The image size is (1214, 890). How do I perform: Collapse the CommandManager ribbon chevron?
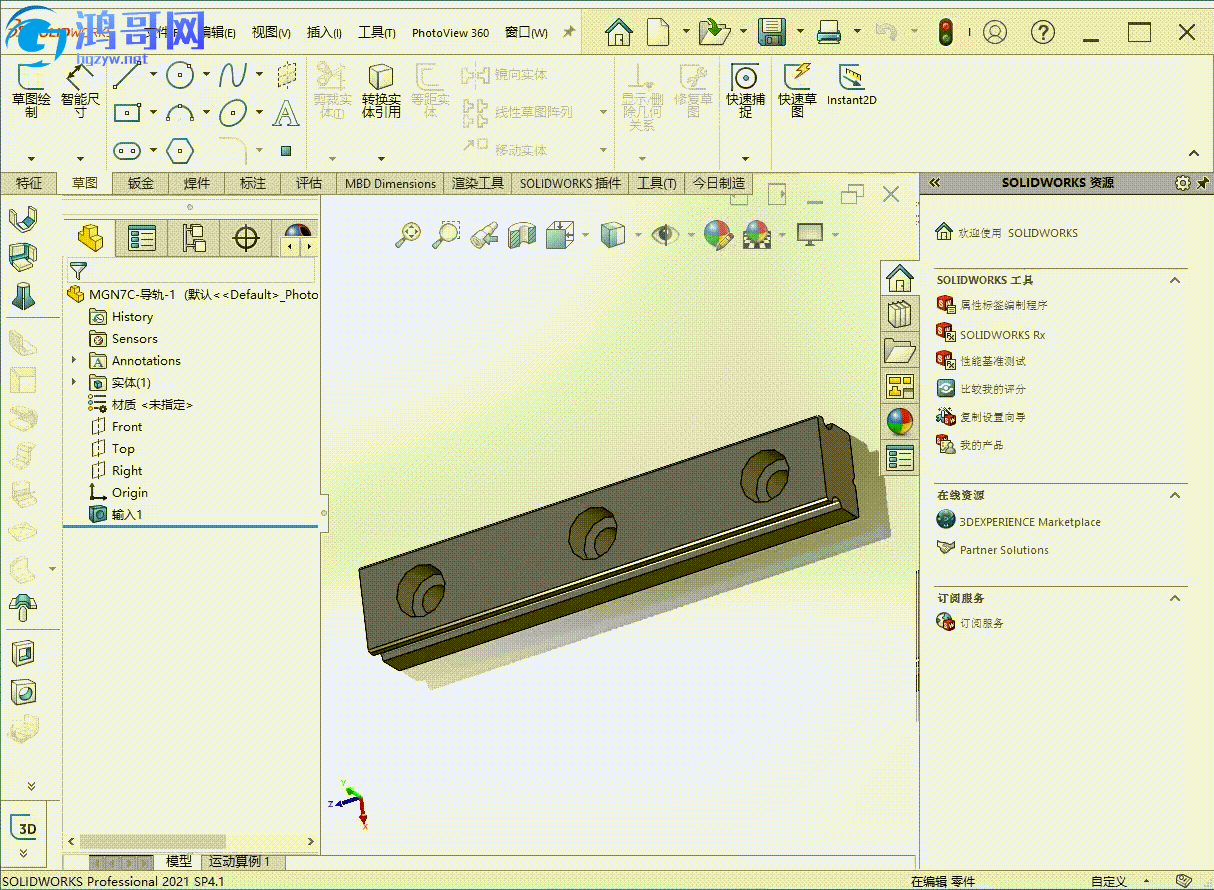click(1194, 154)
